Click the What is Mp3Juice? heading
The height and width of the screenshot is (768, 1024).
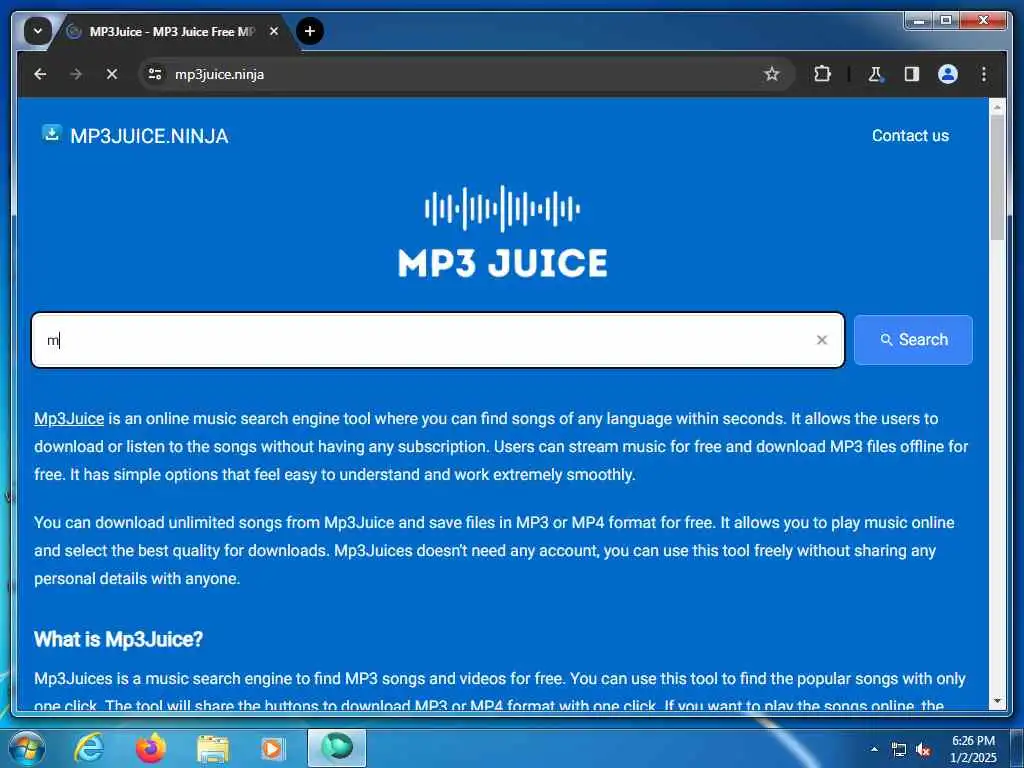[118, 639]
